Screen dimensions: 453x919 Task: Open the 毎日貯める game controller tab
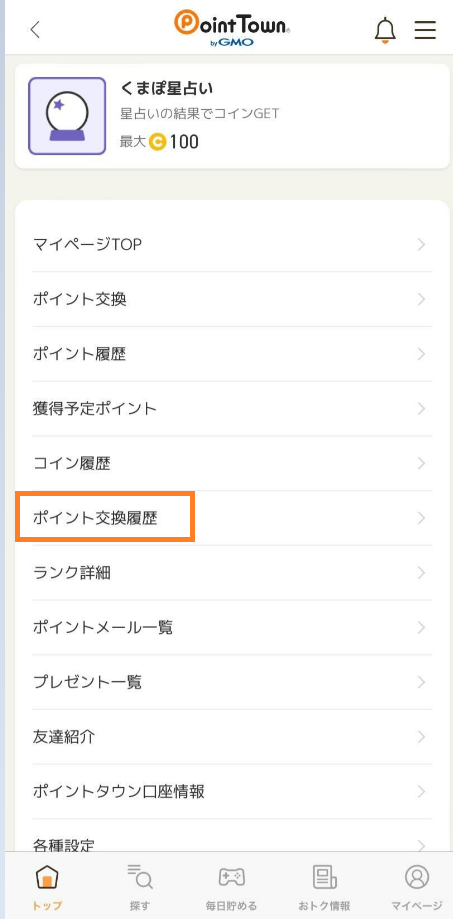click(x=231, y=877)
